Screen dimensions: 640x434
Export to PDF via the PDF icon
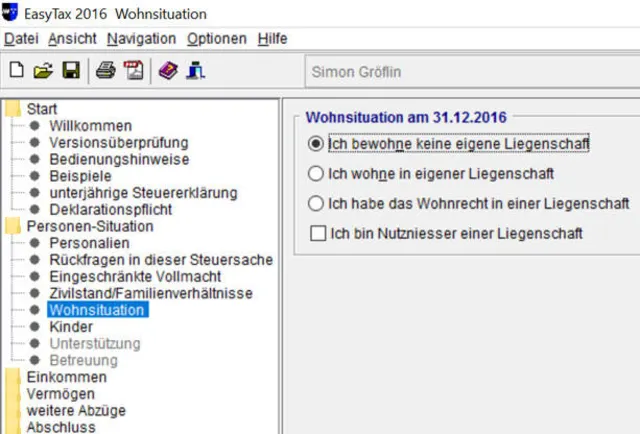click(x=134, y=71)
